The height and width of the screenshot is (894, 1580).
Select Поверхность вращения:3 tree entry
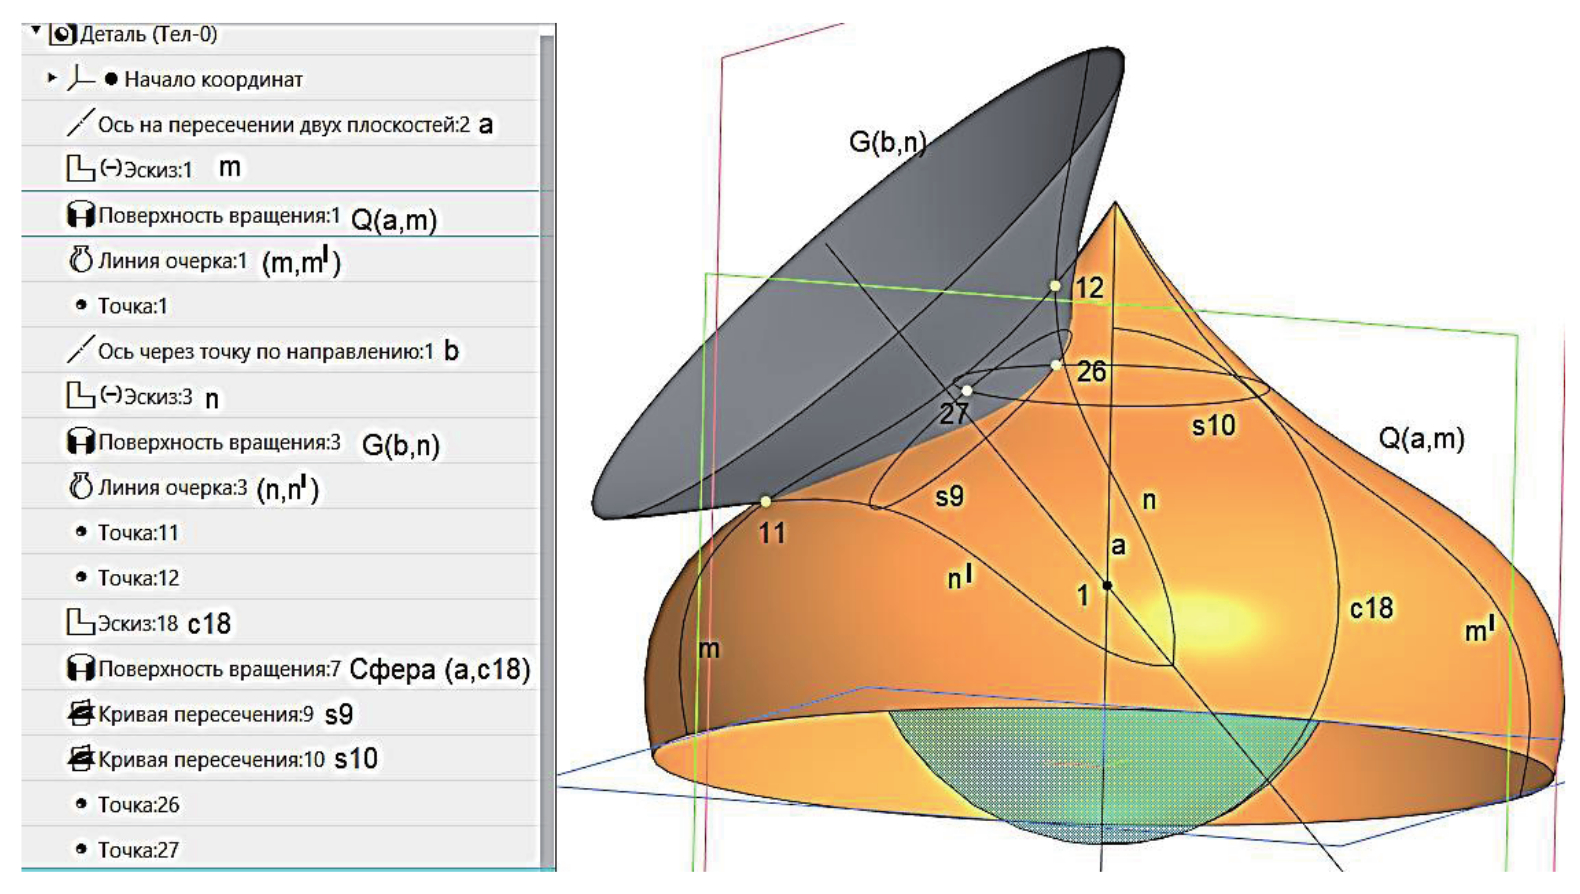[219, 442]
